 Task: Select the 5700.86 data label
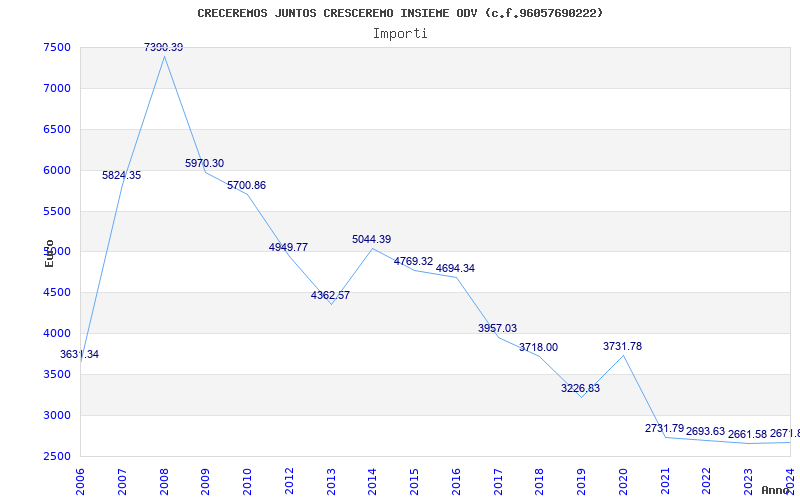(x=246, y=185)
